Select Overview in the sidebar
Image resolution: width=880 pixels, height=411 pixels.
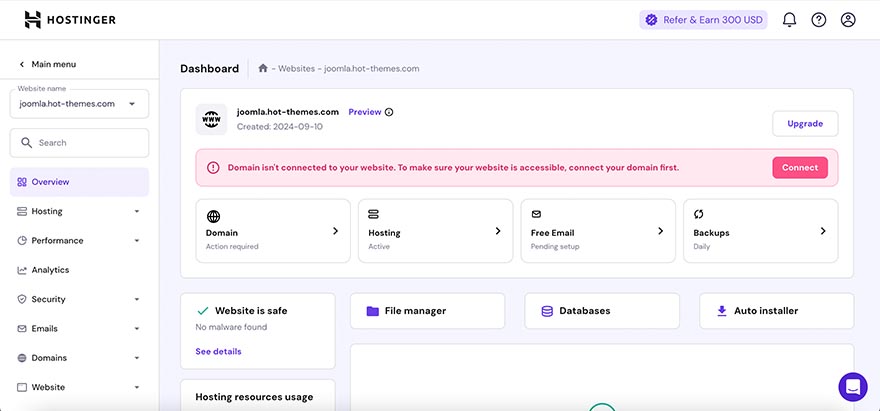click(79, 182)
